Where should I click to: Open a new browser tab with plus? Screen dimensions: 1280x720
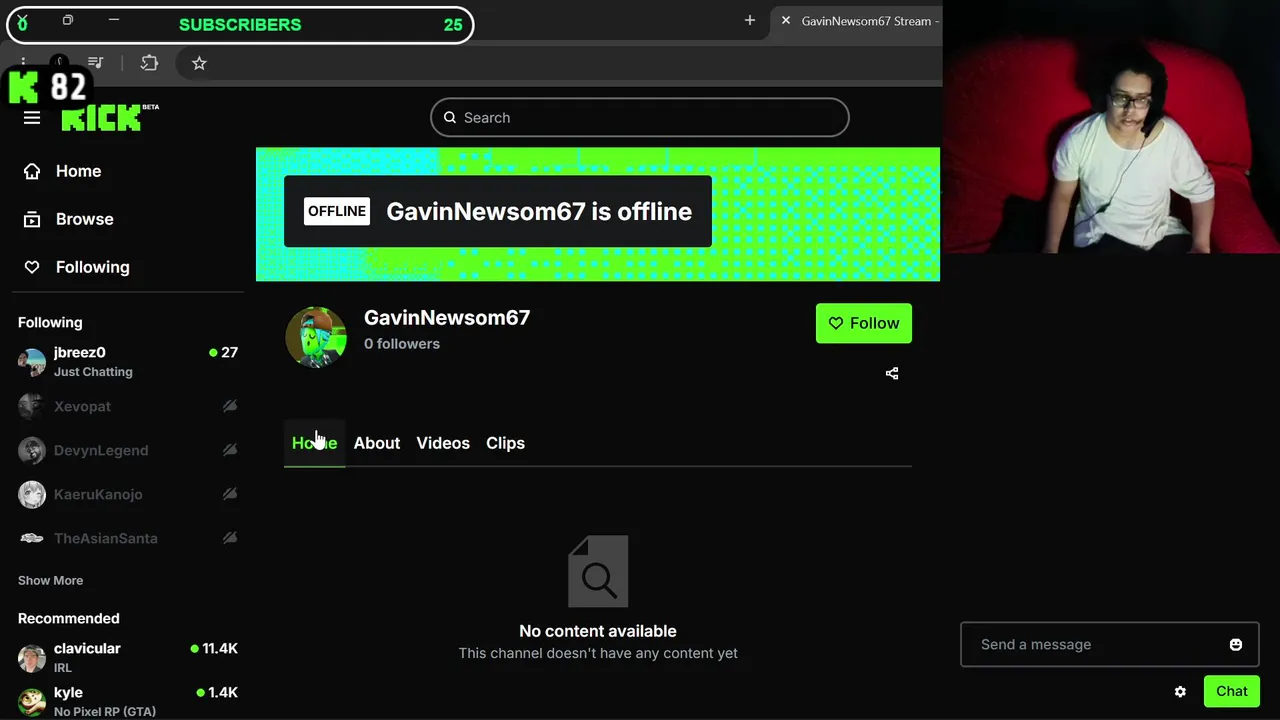click(750, 20)
